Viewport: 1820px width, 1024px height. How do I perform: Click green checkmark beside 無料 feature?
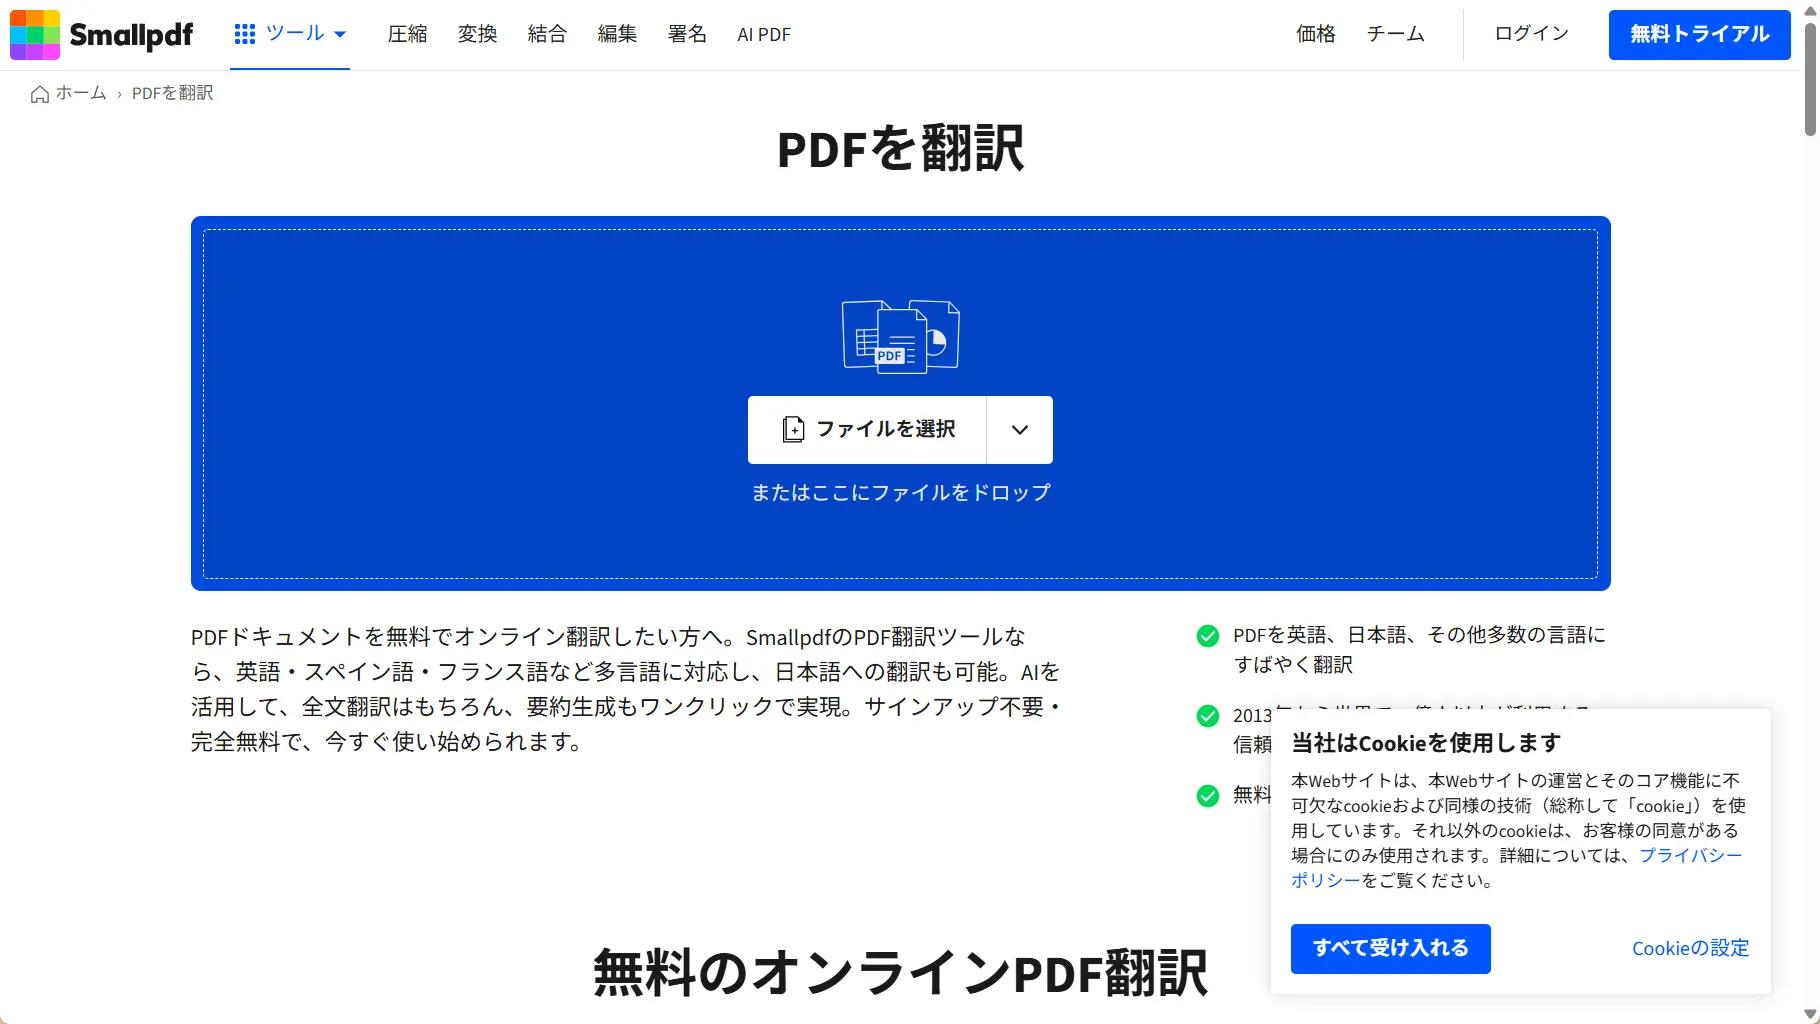(x=1208, y=796)
